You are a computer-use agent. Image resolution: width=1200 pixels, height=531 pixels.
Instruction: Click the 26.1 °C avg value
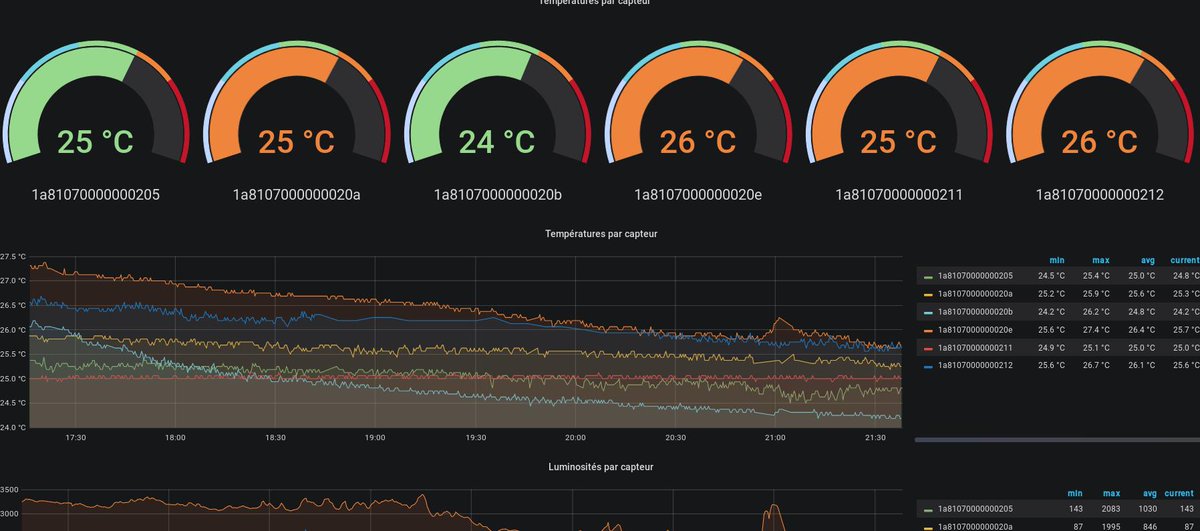[x=1143, y=366]
